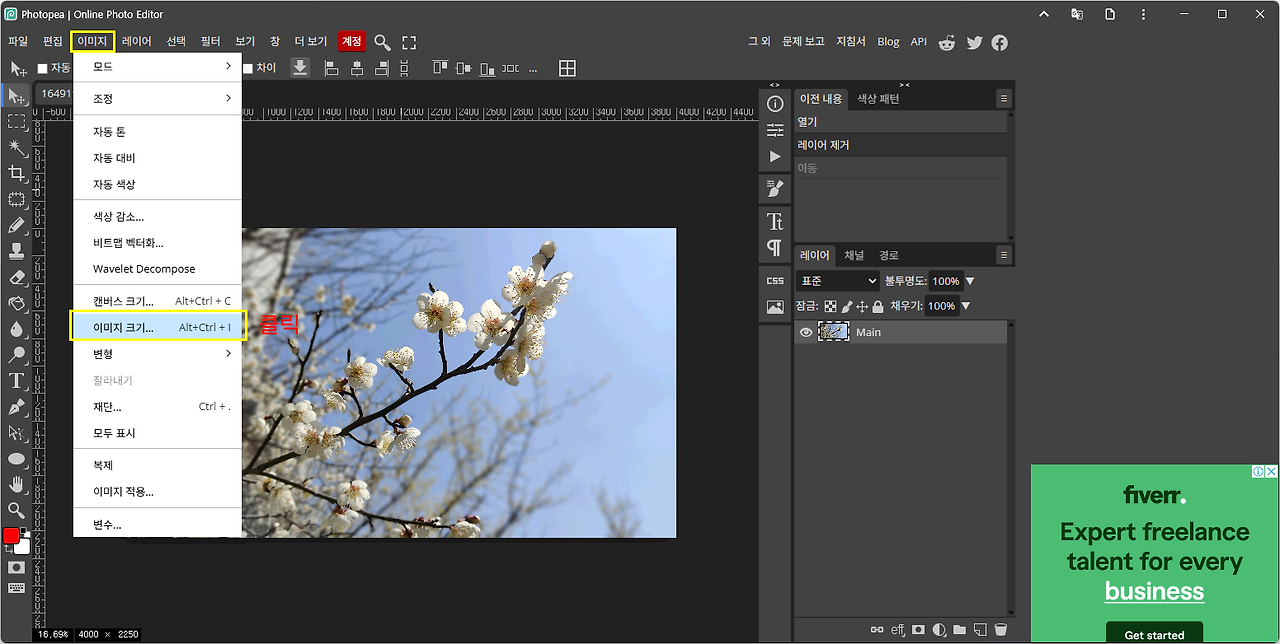Toggle fullscreen mode icon
This screenshot has width=1280, height=644.
(409, 42)
